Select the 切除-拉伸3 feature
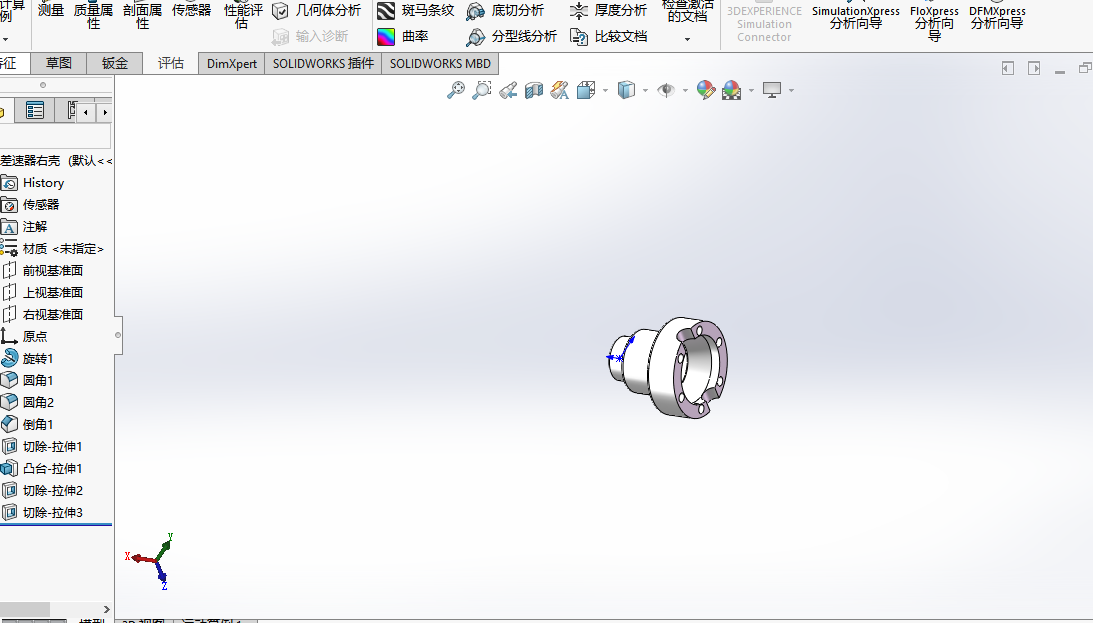Viewport: 1093px width, 623px height. click(x=42, y=512)
